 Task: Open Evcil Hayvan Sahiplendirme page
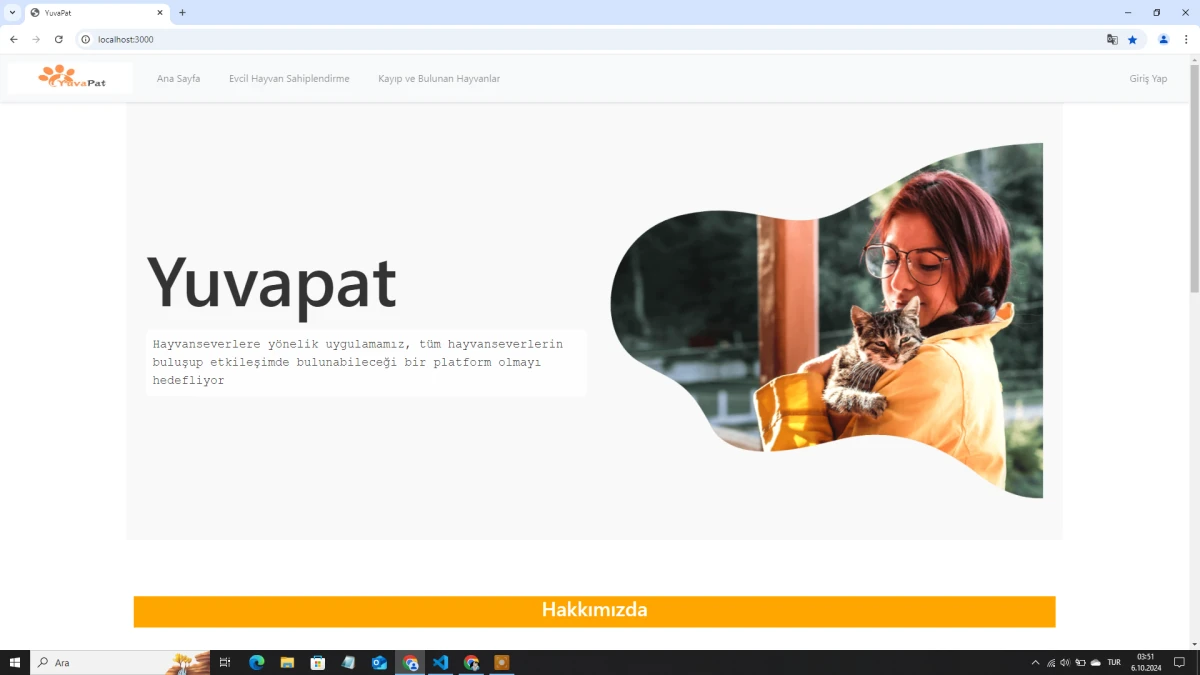pyautogui.click(x=289, y=78)
